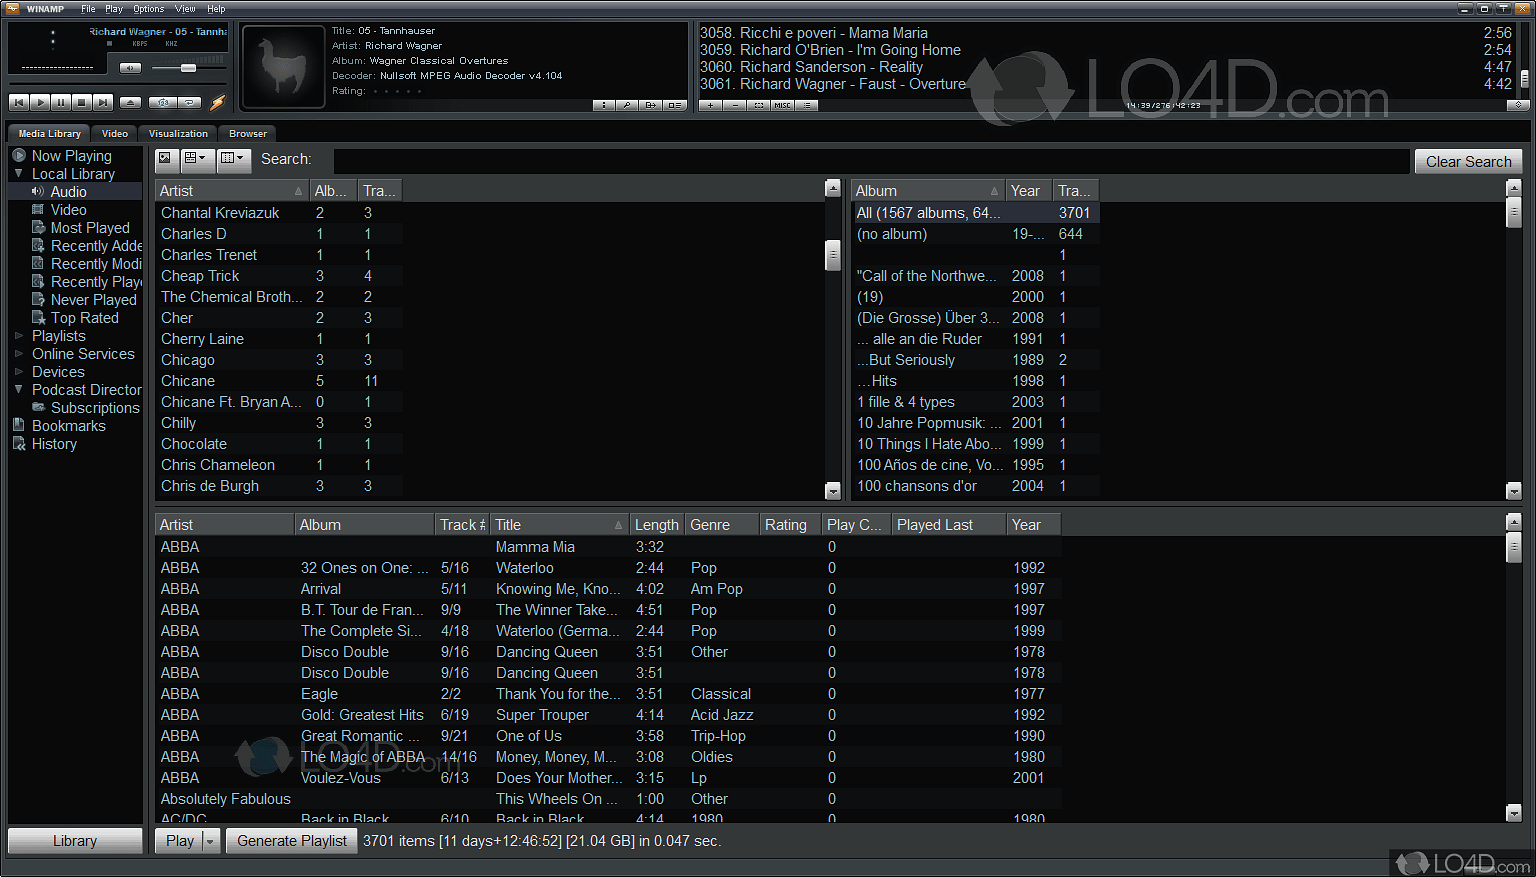Viewport: 1536px width, 877px height.
Task: Click the Search input field
Action: 871,160
